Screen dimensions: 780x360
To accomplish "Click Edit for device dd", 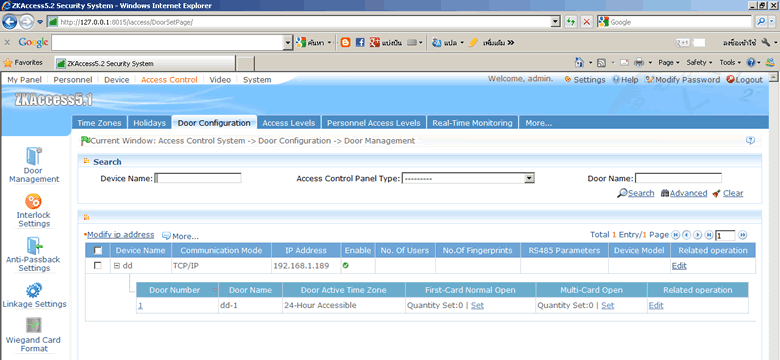I will tap(679, 266).
